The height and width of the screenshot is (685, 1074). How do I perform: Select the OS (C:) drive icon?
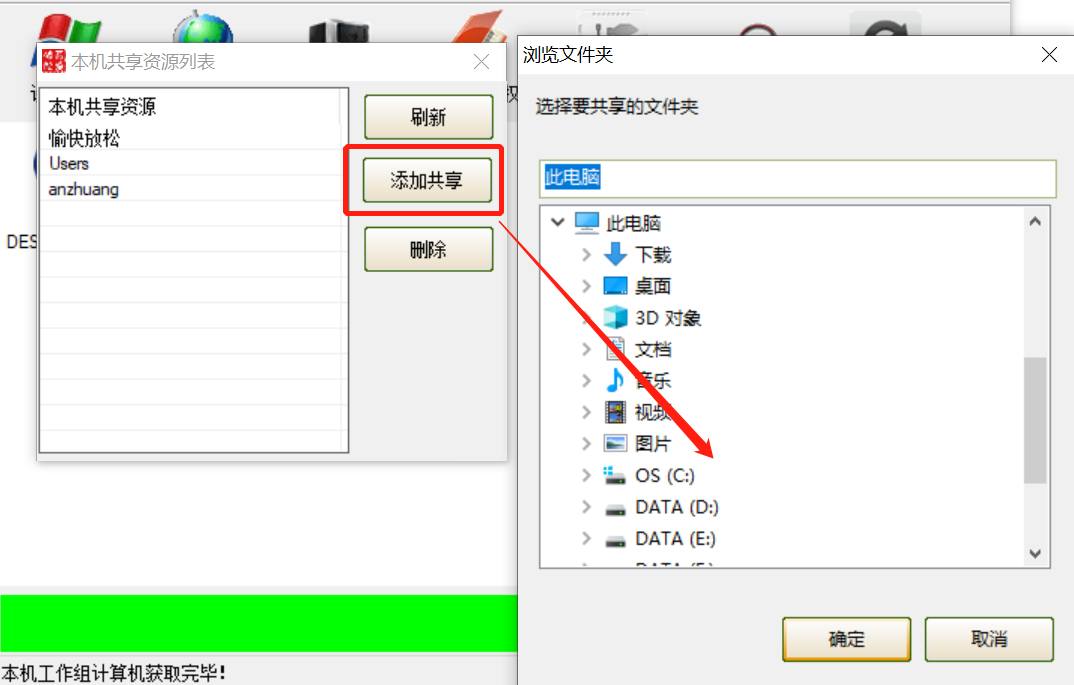tap(614, 475)
